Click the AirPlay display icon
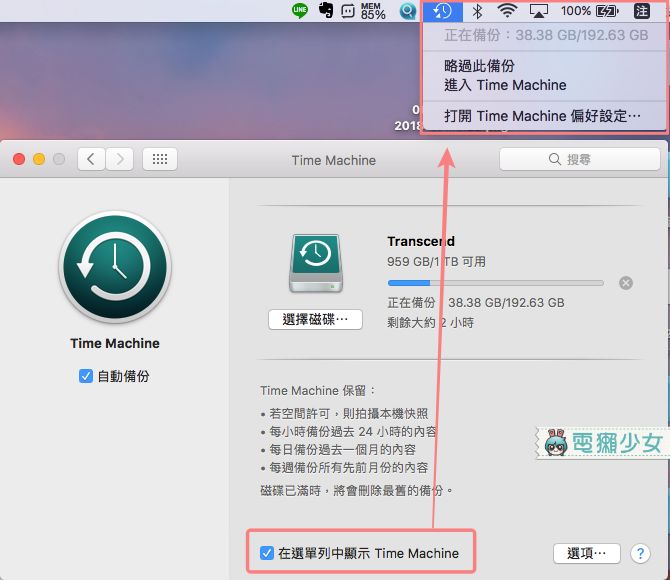The image size is (670, 580). pyautogui.click(x=538, y=11)
